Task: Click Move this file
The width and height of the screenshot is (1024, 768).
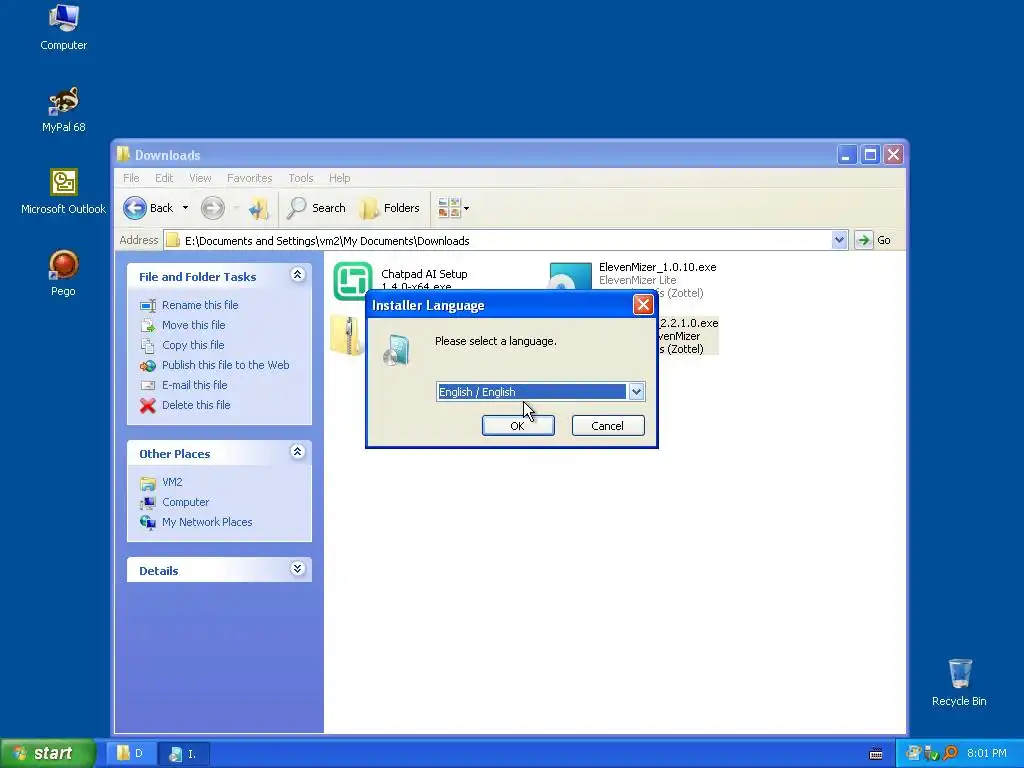Action: pos(193,325)
